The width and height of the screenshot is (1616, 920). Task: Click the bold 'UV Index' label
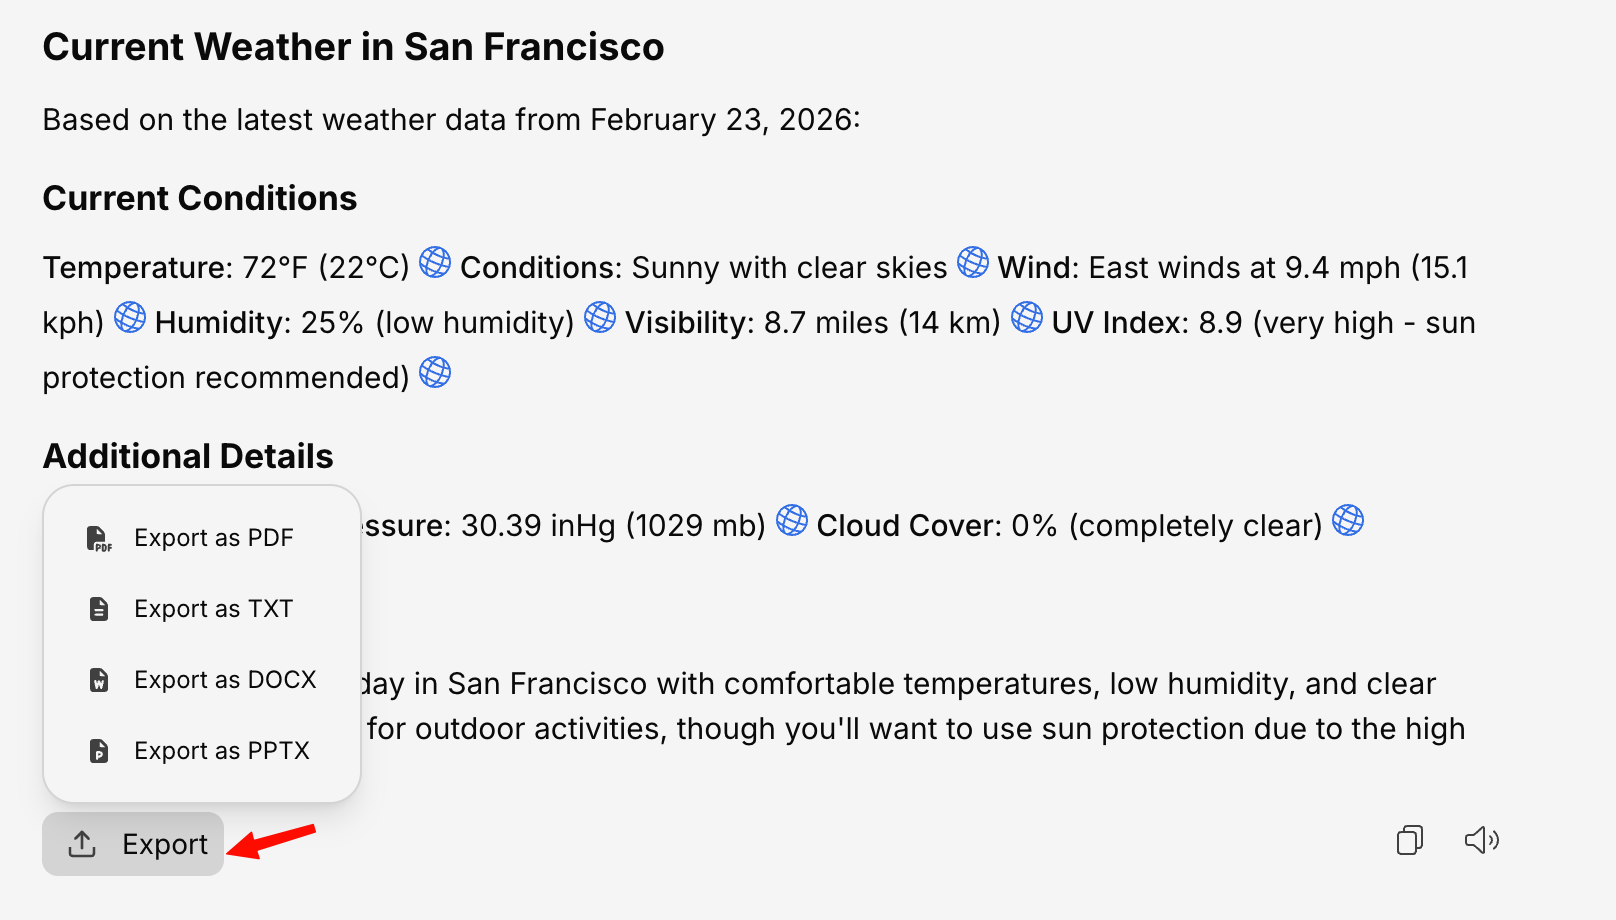[1116, 323]
